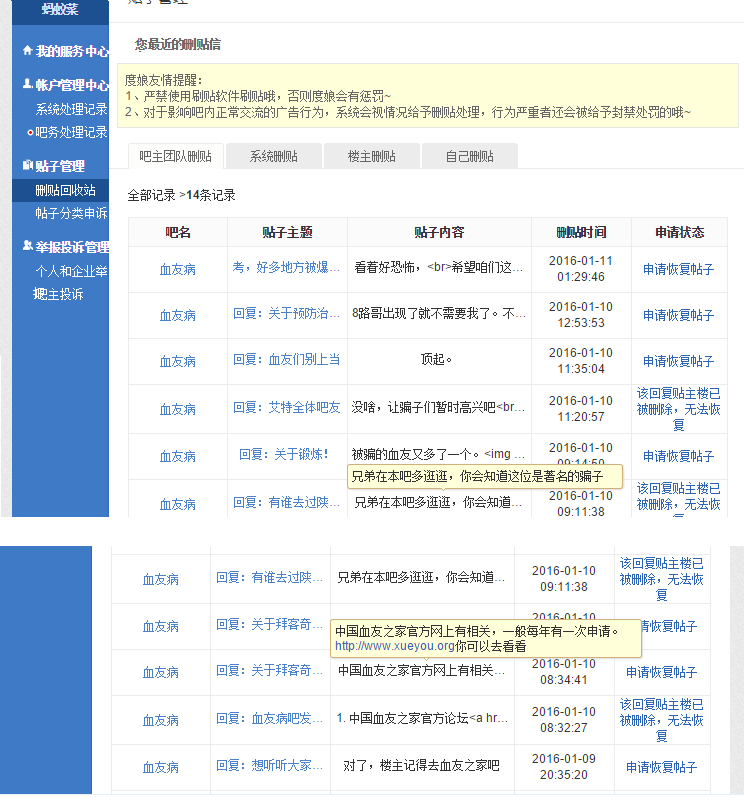Go to 帖子分类申诉 in the sidebar
The image size is (744, 804).
click(71, 213)
